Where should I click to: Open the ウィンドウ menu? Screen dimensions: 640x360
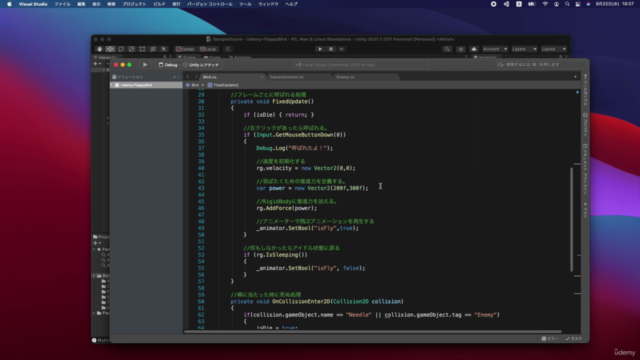click(268, 4)
